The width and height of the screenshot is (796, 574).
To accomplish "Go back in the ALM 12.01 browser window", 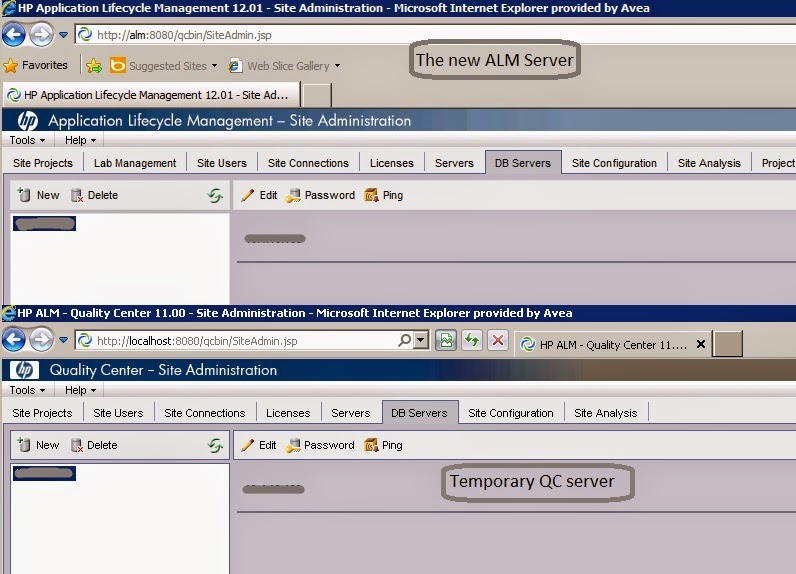I will [14, 35].
